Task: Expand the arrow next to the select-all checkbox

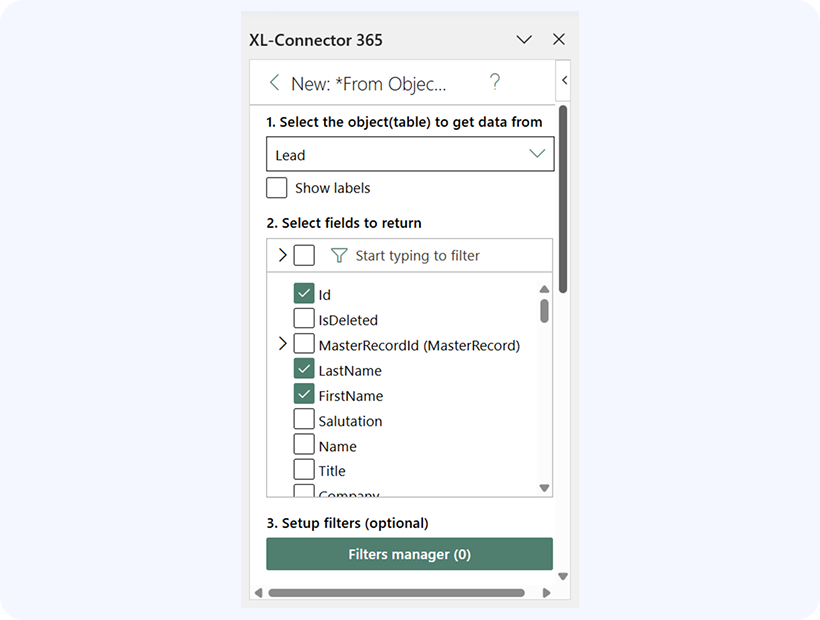Action: pyautogui.click(x=282, y=256)
